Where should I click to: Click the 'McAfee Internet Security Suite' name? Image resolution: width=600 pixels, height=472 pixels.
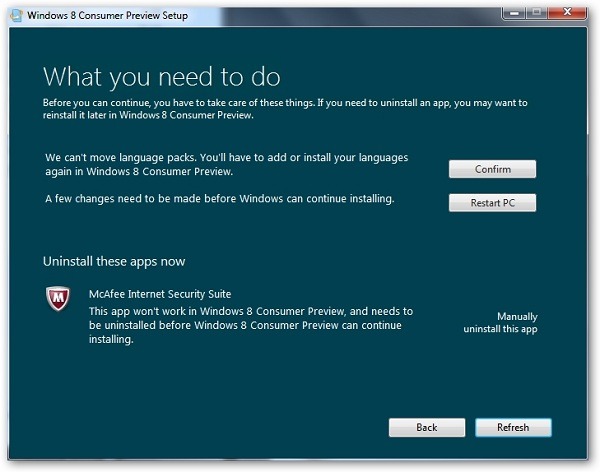point(160,294)
